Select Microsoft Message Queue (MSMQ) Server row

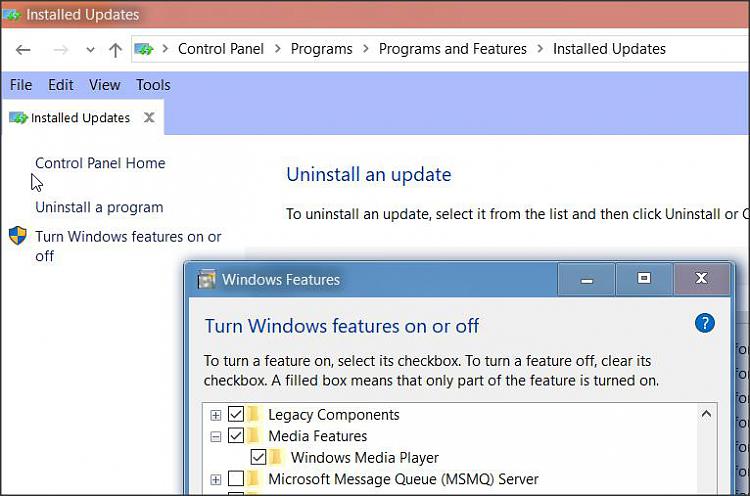coord(403,479)
